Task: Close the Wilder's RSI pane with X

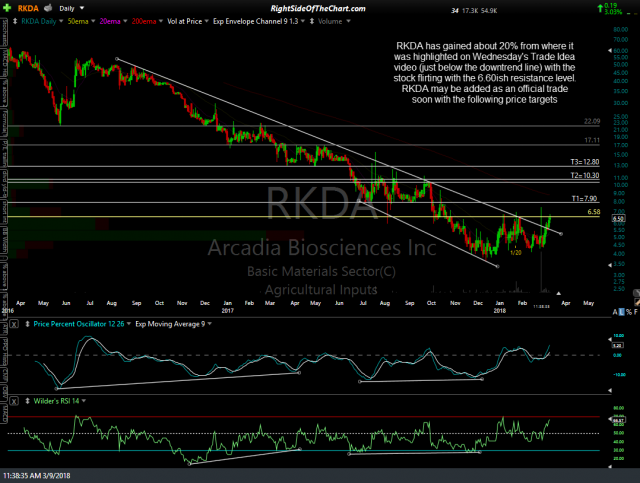Action: [x=14, y=401]
